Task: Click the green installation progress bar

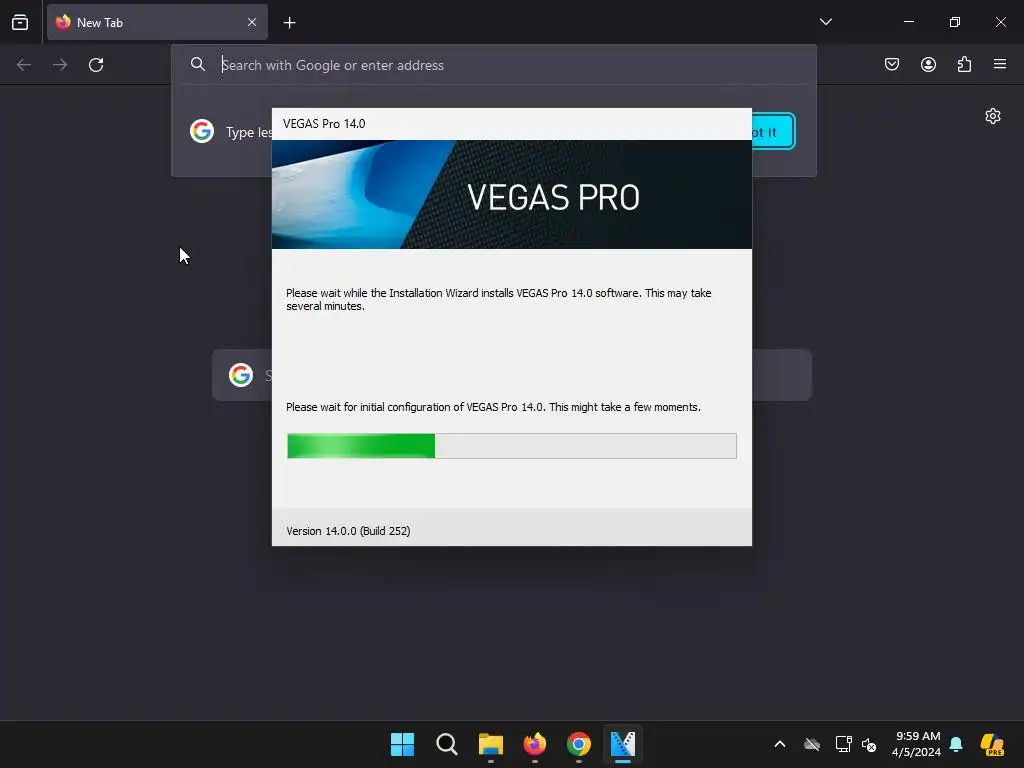Action: pos(511,446)
